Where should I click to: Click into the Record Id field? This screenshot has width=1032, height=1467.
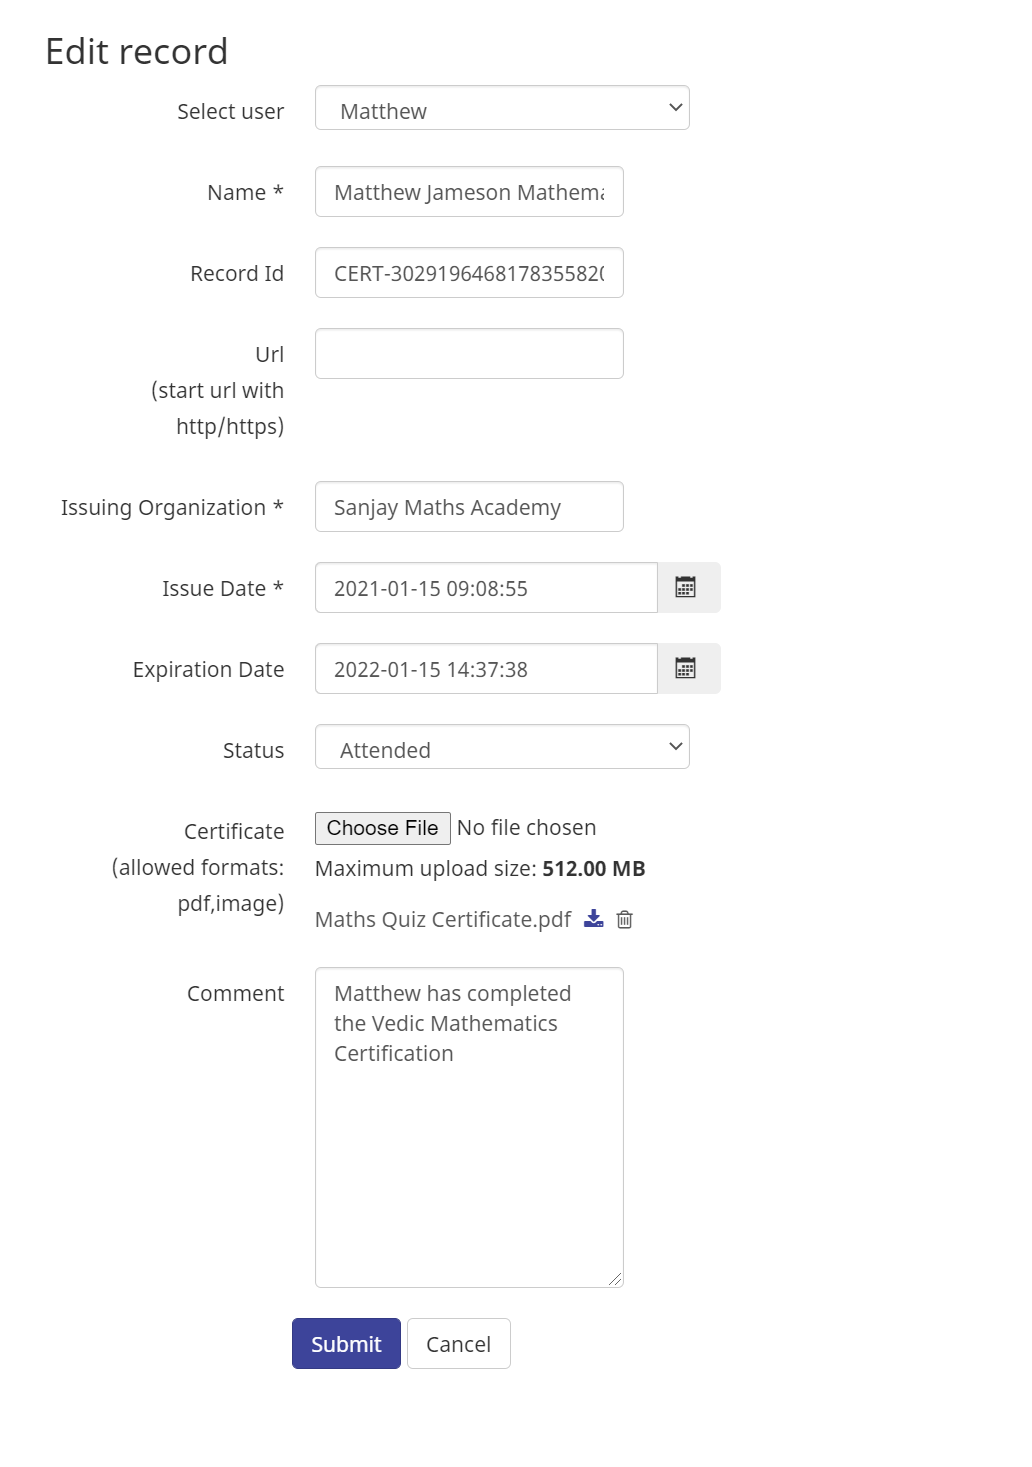pos(468,273)
